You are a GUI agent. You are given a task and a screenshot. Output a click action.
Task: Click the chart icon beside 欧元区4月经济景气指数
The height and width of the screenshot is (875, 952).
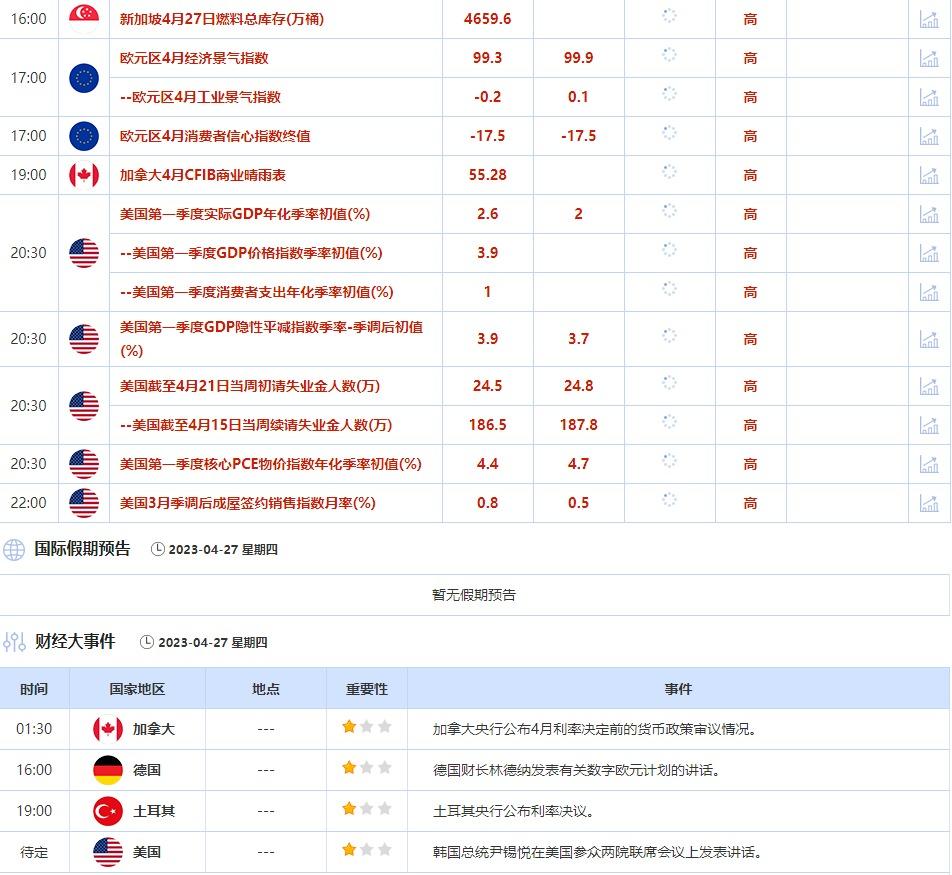(x=932, y=57)
